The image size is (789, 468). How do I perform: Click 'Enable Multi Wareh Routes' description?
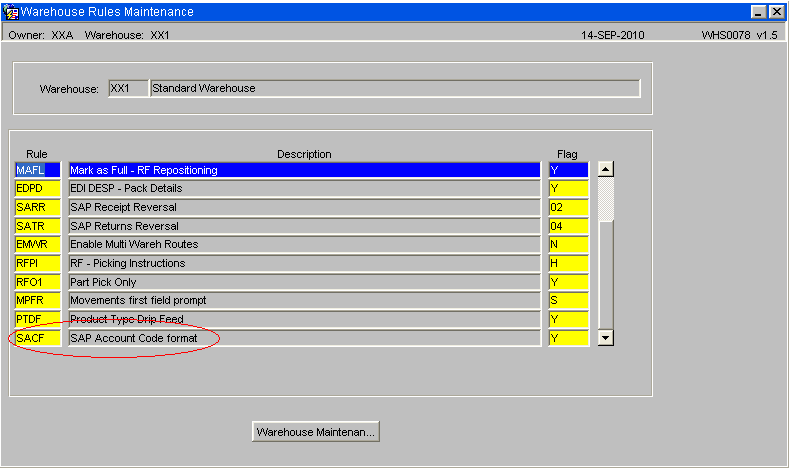(304, 245)
